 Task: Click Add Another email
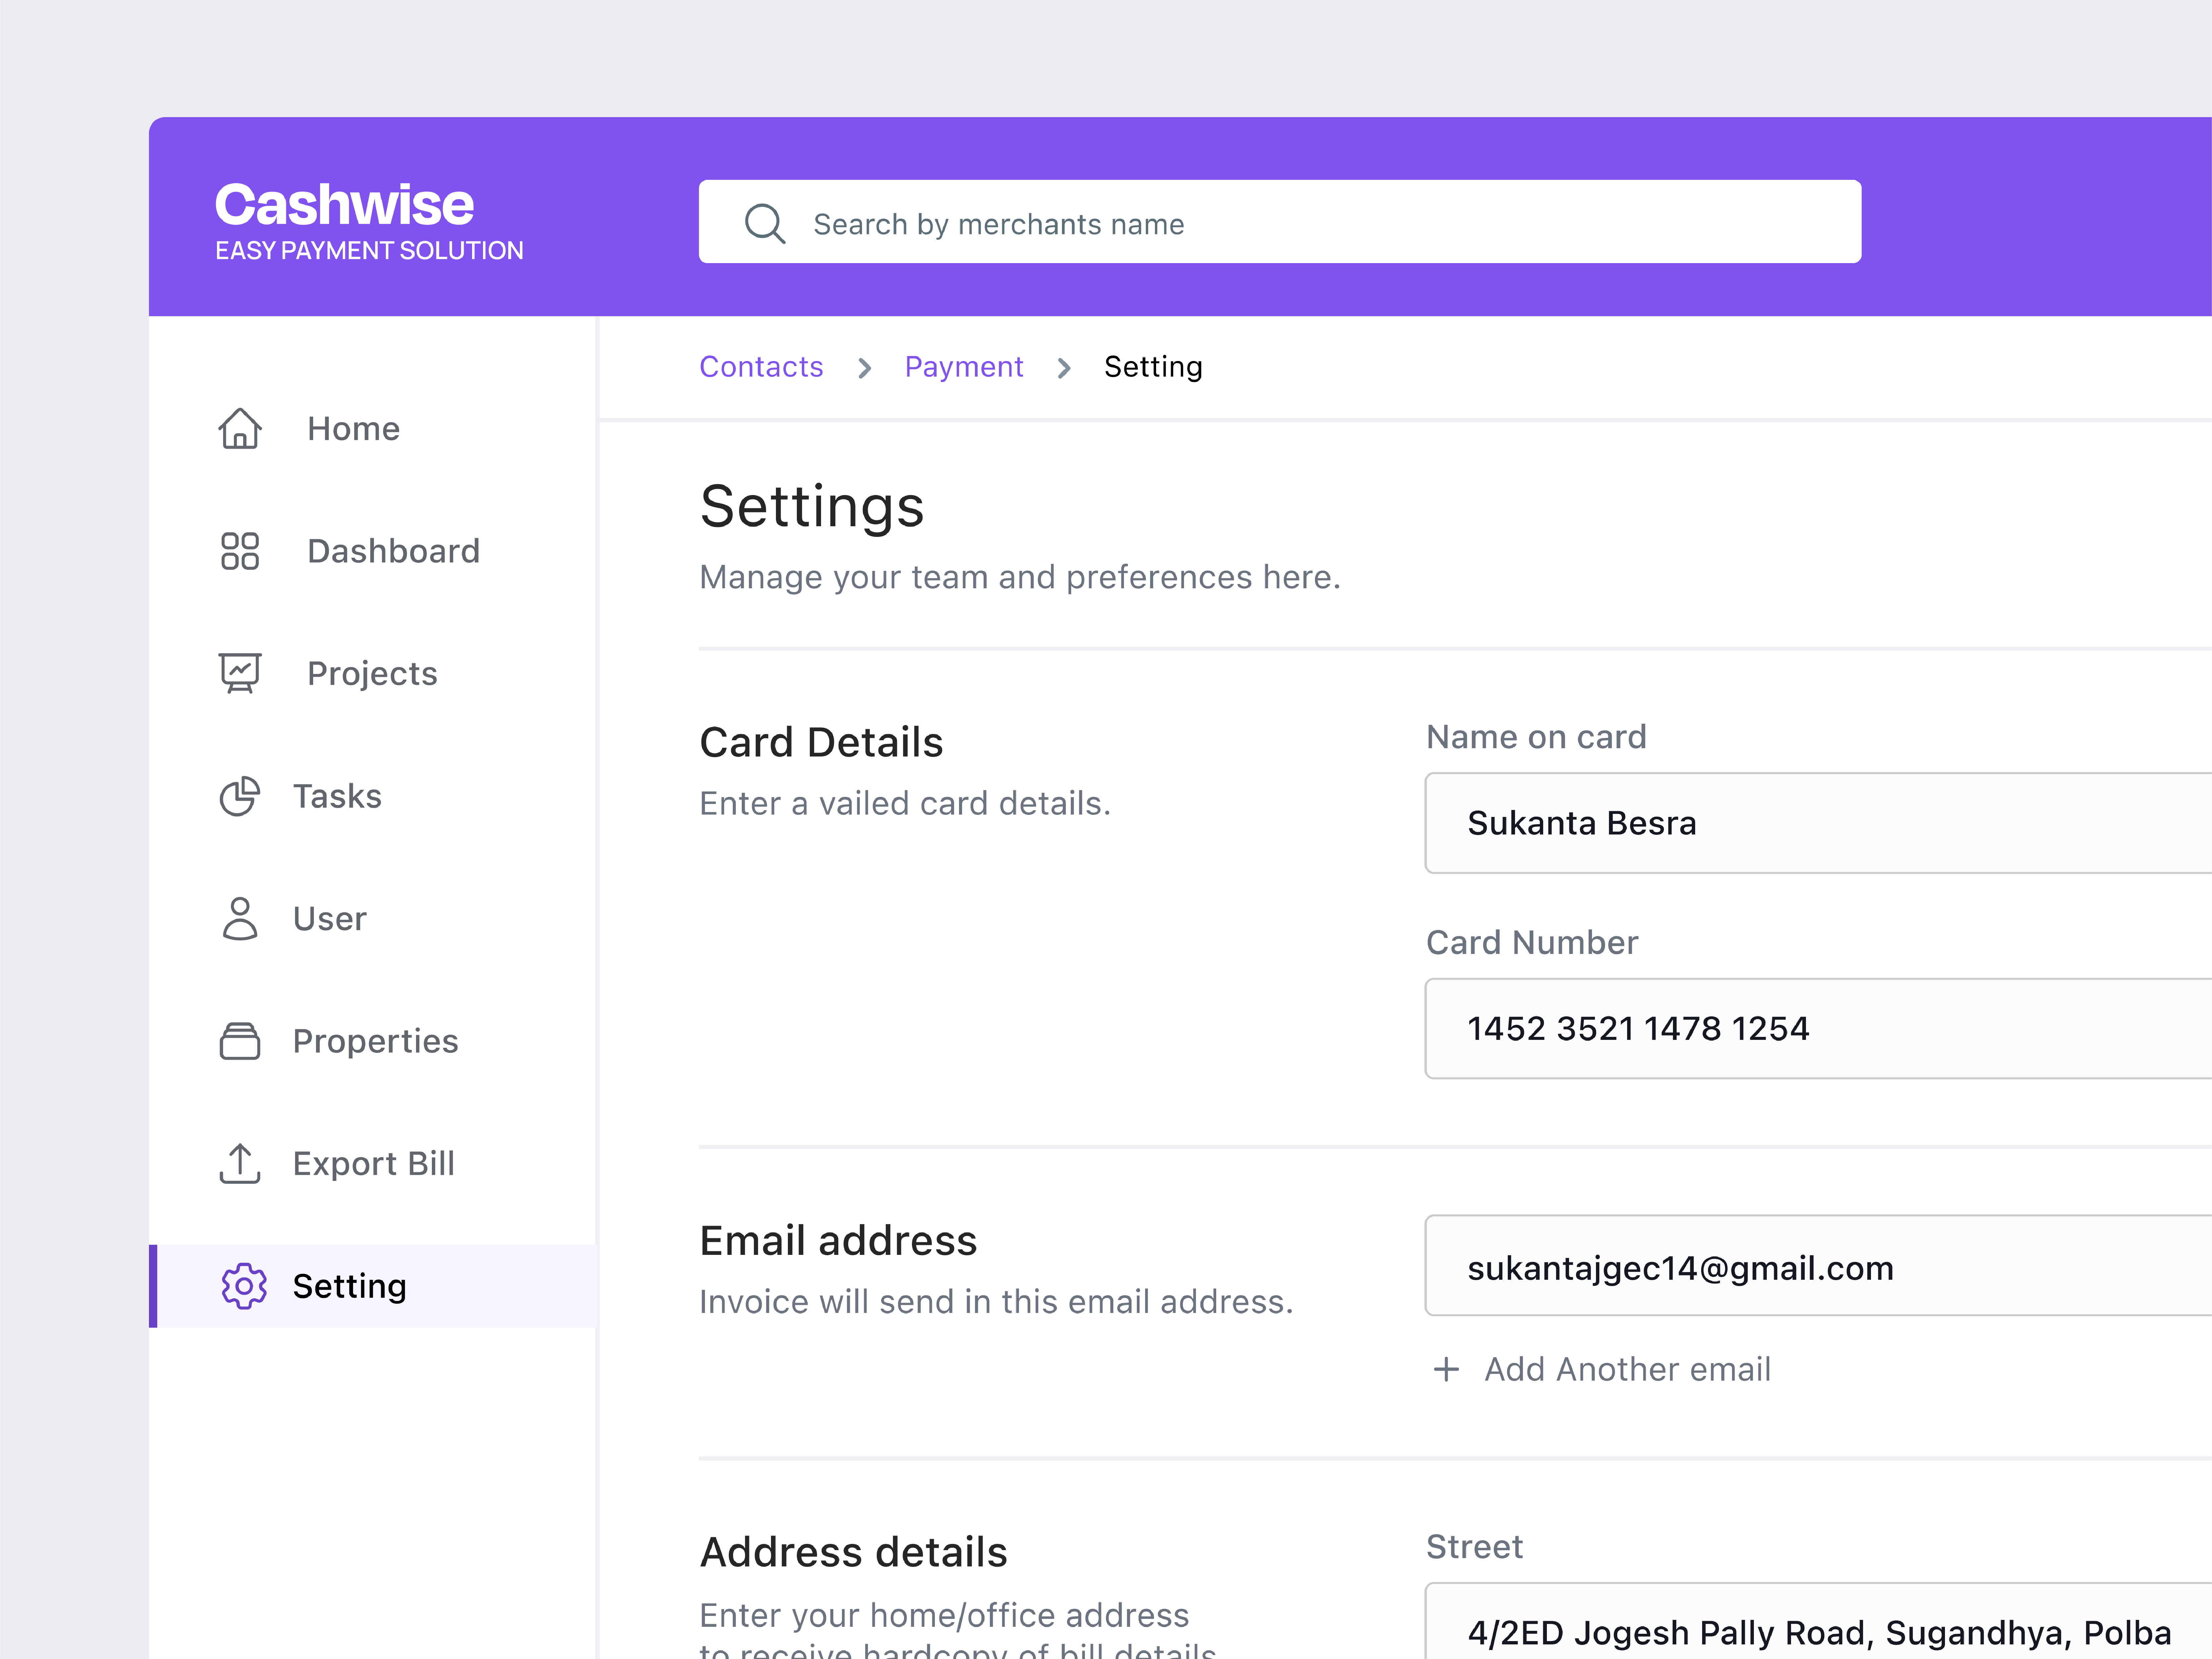1627,1369
